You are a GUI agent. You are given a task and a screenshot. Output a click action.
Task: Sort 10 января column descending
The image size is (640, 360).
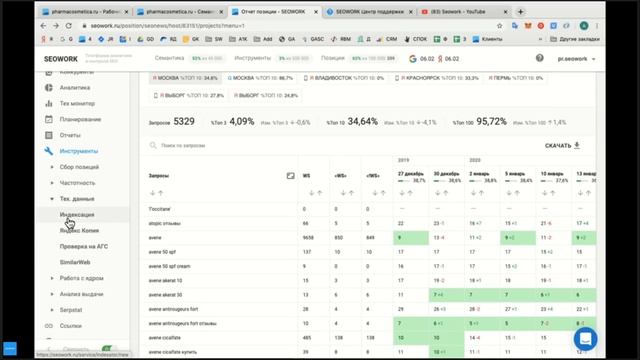[545, 193]
